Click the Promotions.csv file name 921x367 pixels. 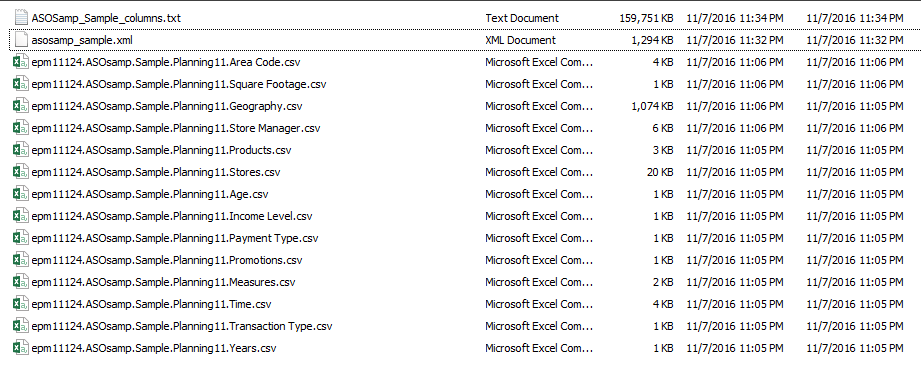point(167,260)
